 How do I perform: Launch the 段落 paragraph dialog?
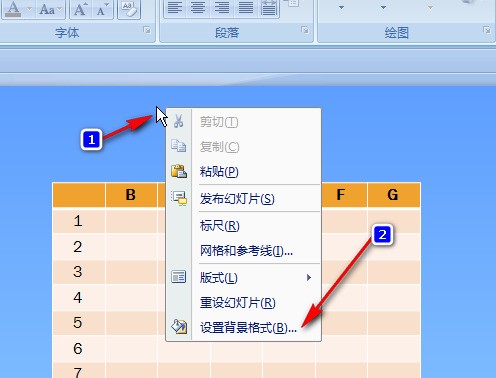pyautogui.click(x=305, y=30)
